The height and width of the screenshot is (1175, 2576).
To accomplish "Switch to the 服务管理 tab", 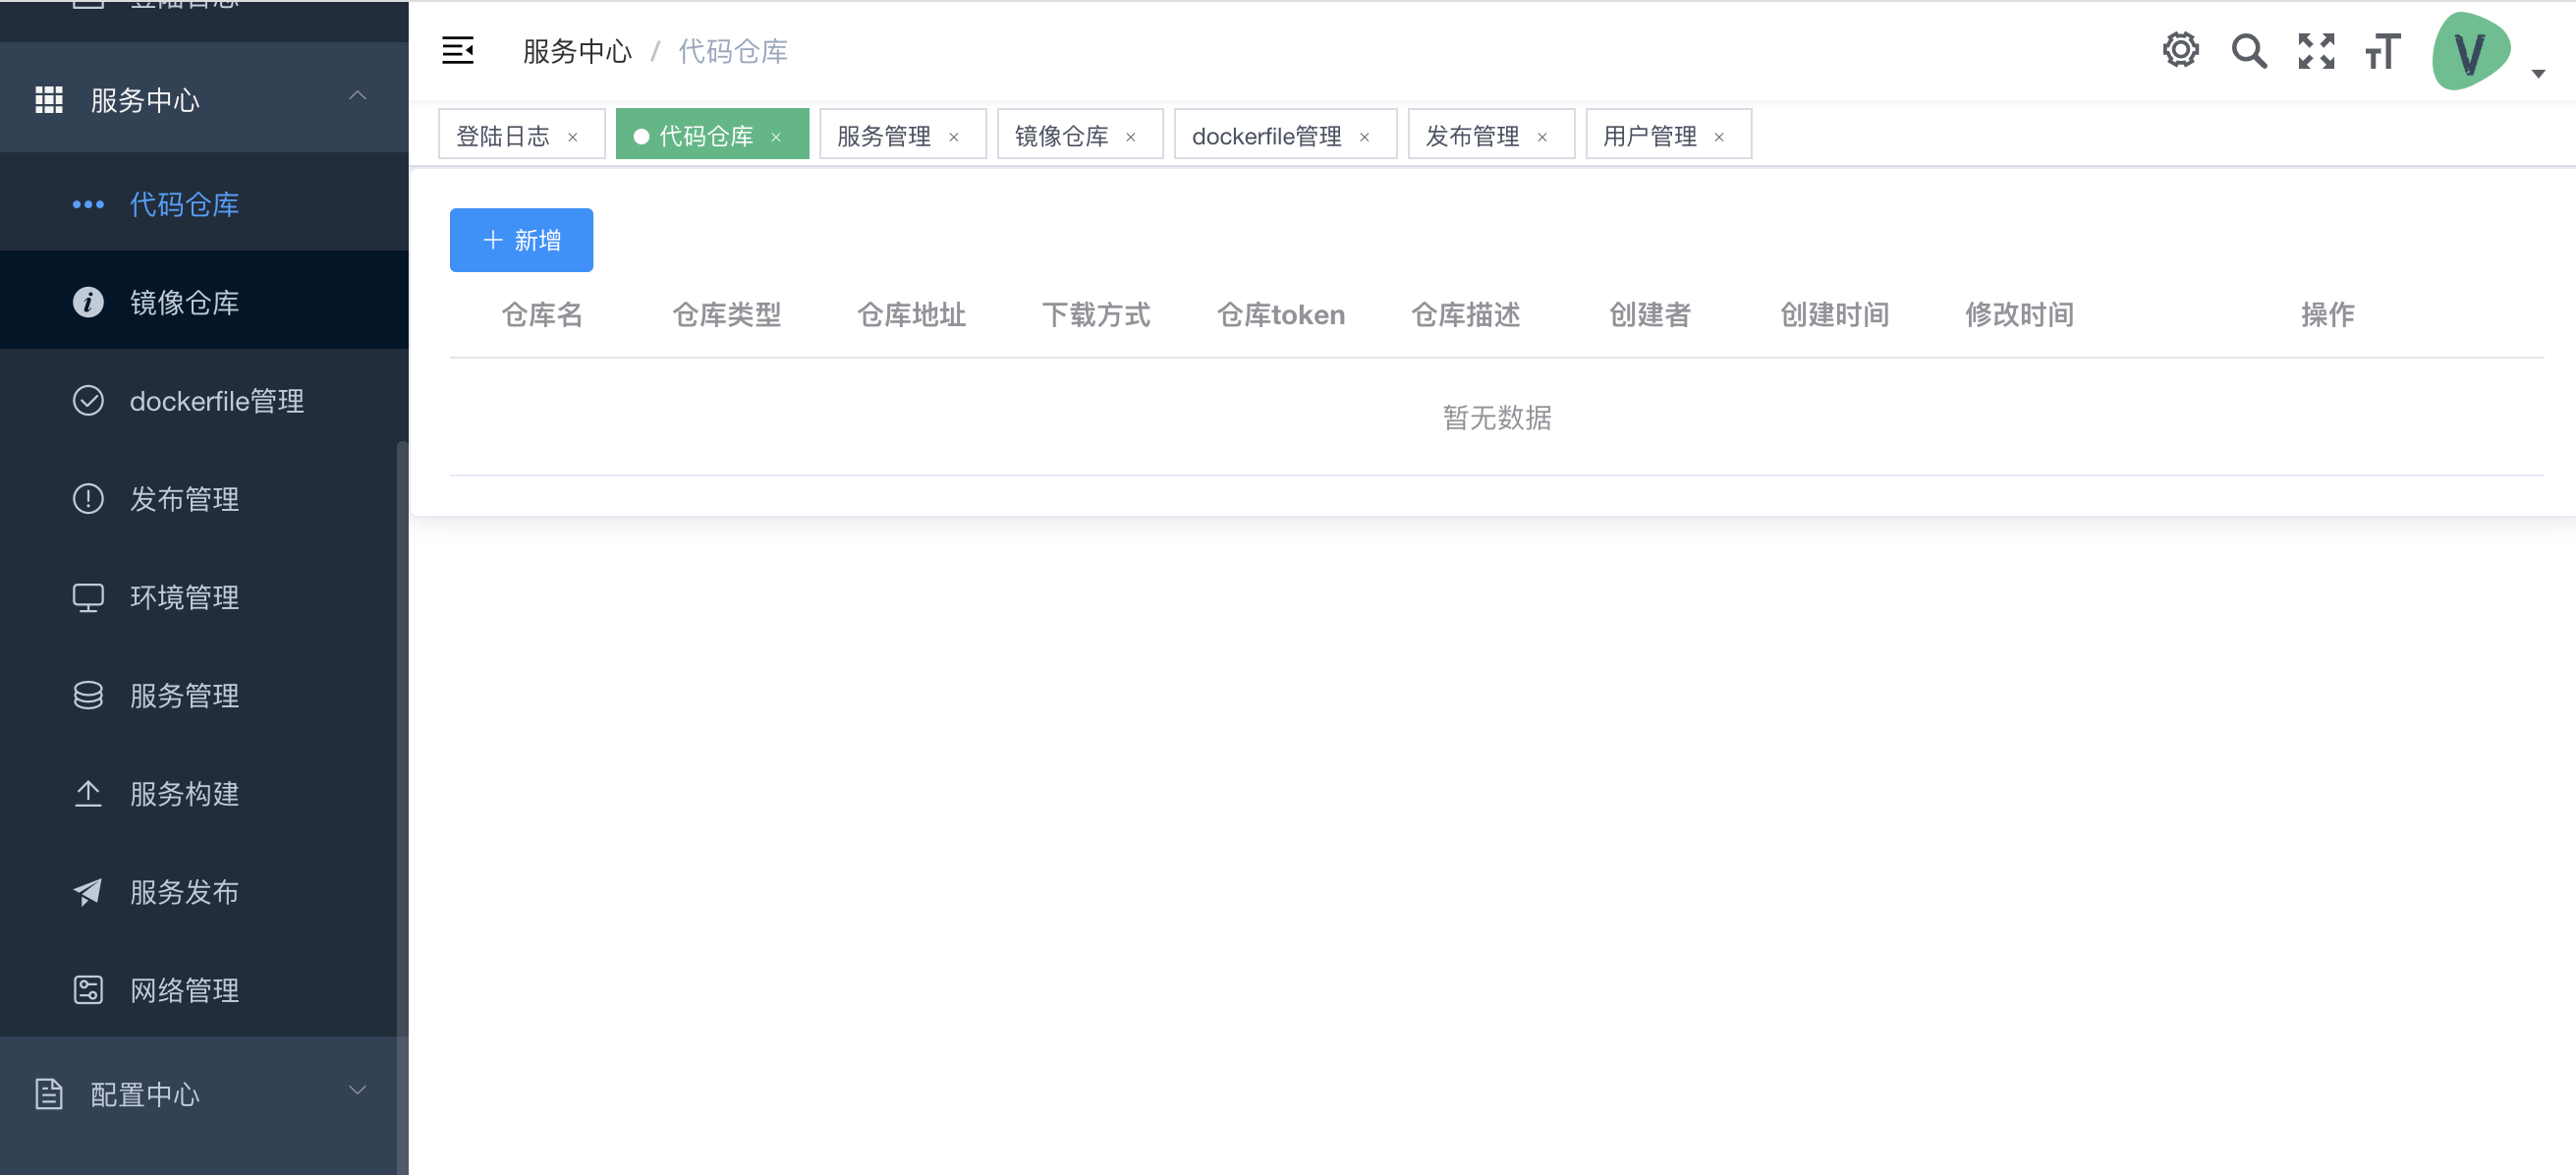I will (884, 135).
